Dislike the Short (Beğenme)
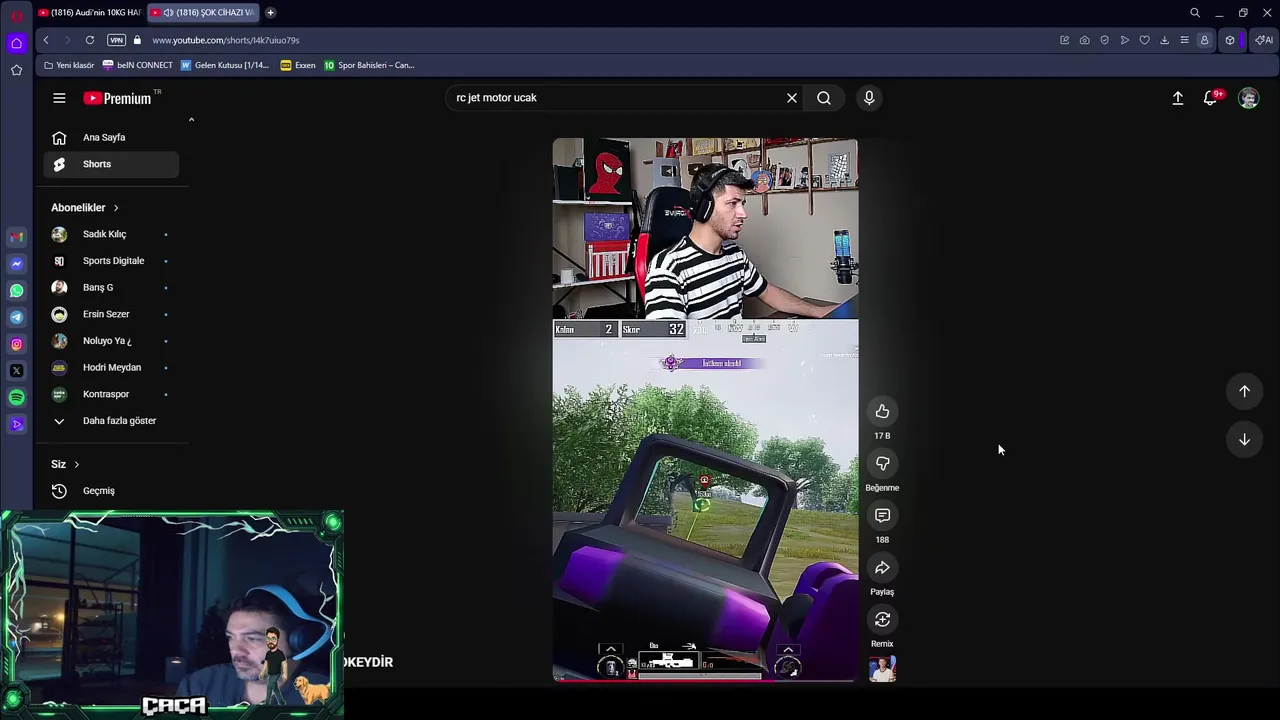The image size is (1280, 720). [882, 464]
